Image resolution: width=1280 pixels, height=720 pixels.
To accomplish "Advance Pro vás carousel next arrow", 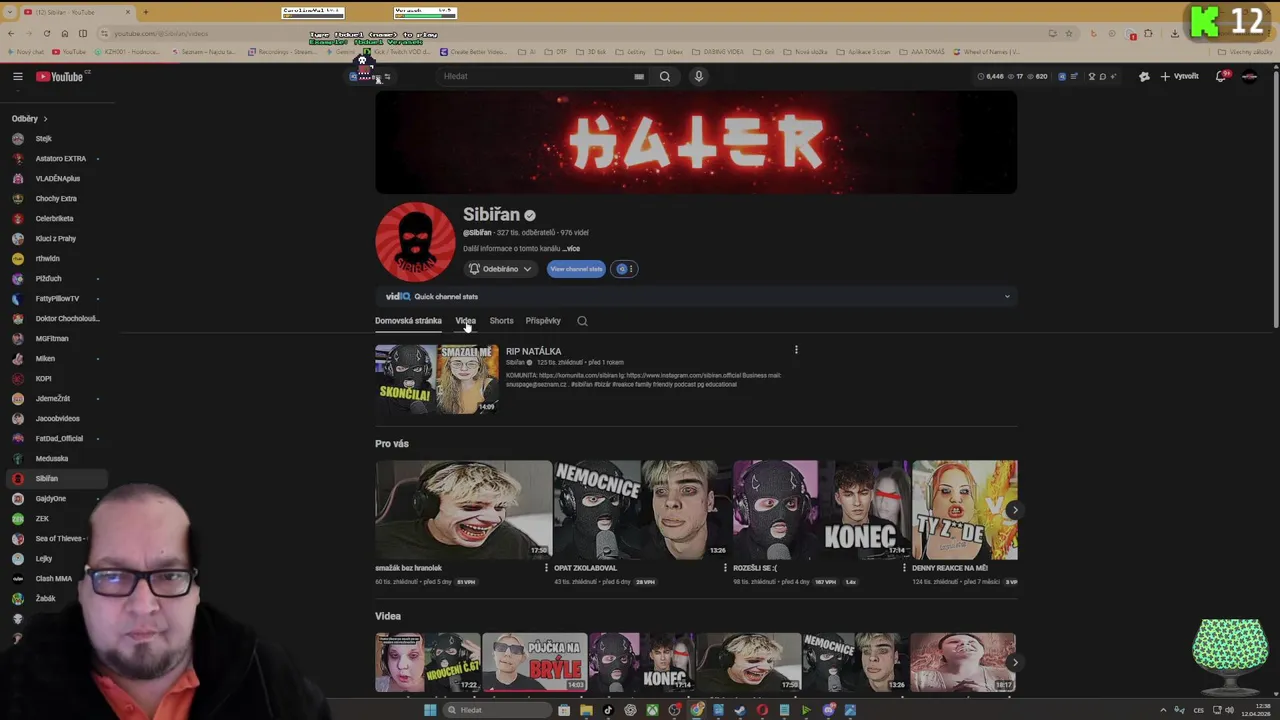I will coord(1014,510).
